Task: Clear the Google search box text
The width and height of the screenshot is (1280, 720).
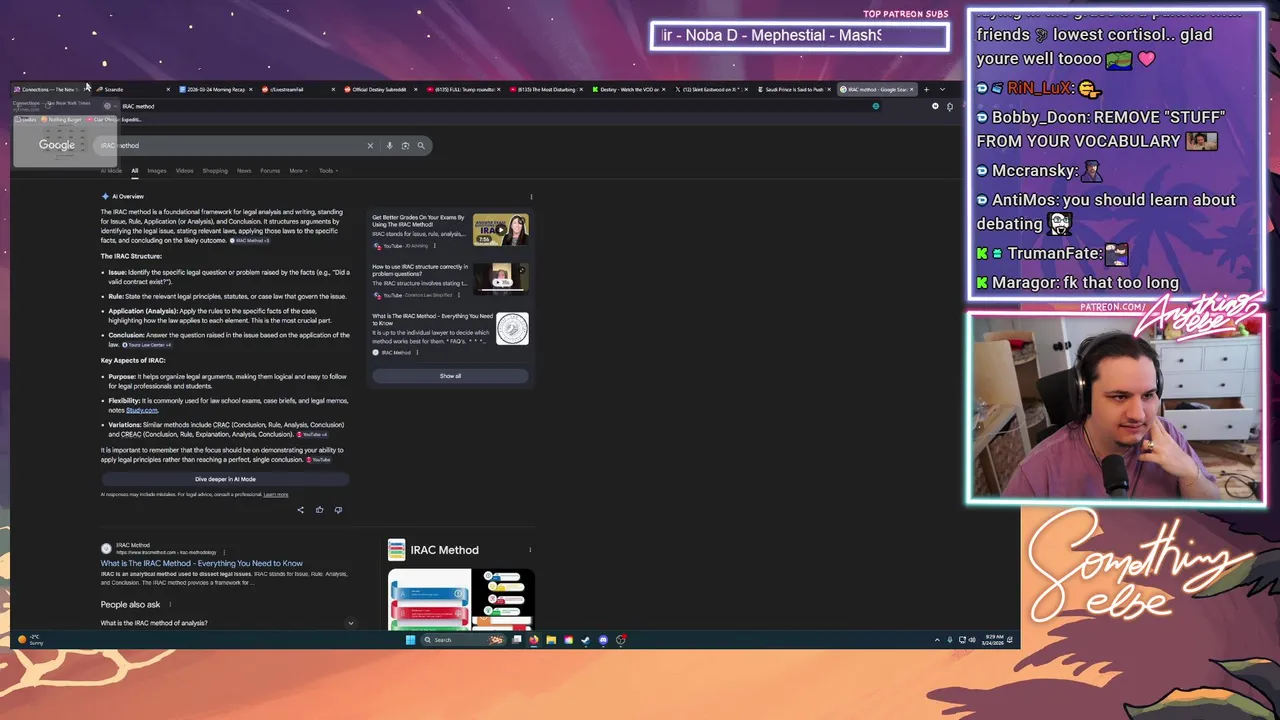Action: click(370, 146)
